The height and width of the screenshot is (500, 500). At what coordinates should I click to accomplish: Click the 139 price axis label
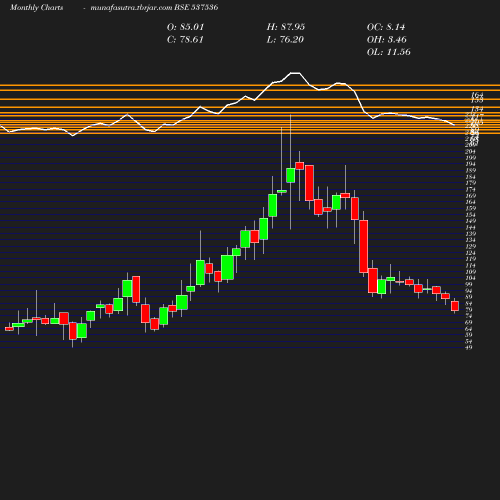point(470,234)
